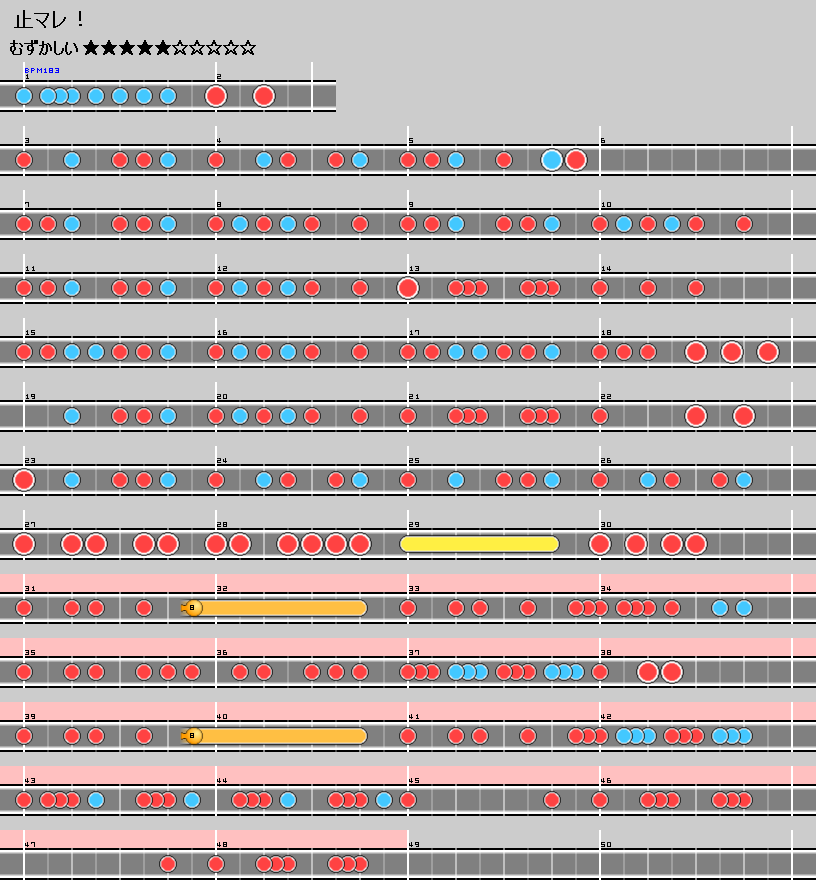Select the BPM183 tempo marker
Viewport: 816px width, 880px height.
click(42, 71)
